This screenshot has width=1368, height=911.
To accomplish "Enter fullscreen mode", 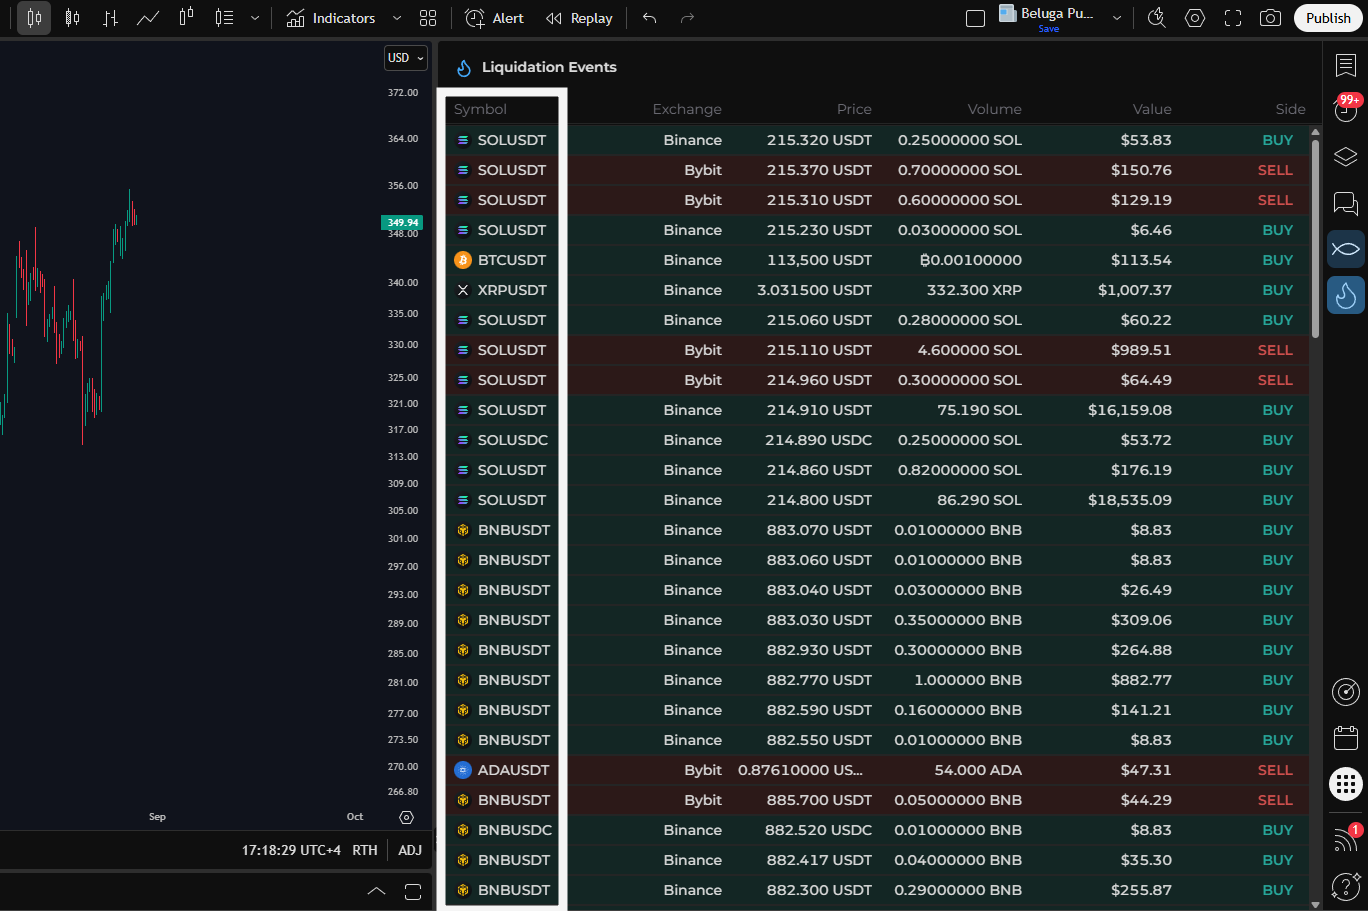I will click(1233, 18).
